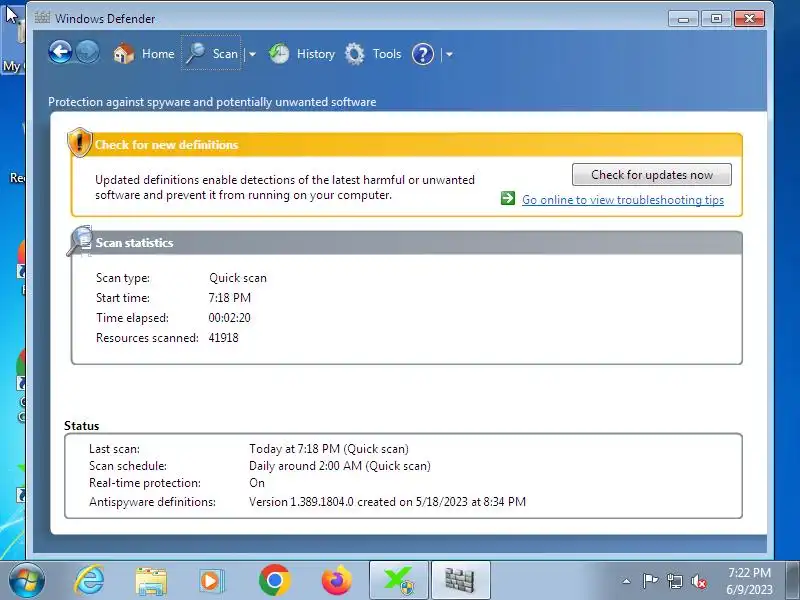
Task: Click the Show desktop strip
Action: tap(793, 581)
